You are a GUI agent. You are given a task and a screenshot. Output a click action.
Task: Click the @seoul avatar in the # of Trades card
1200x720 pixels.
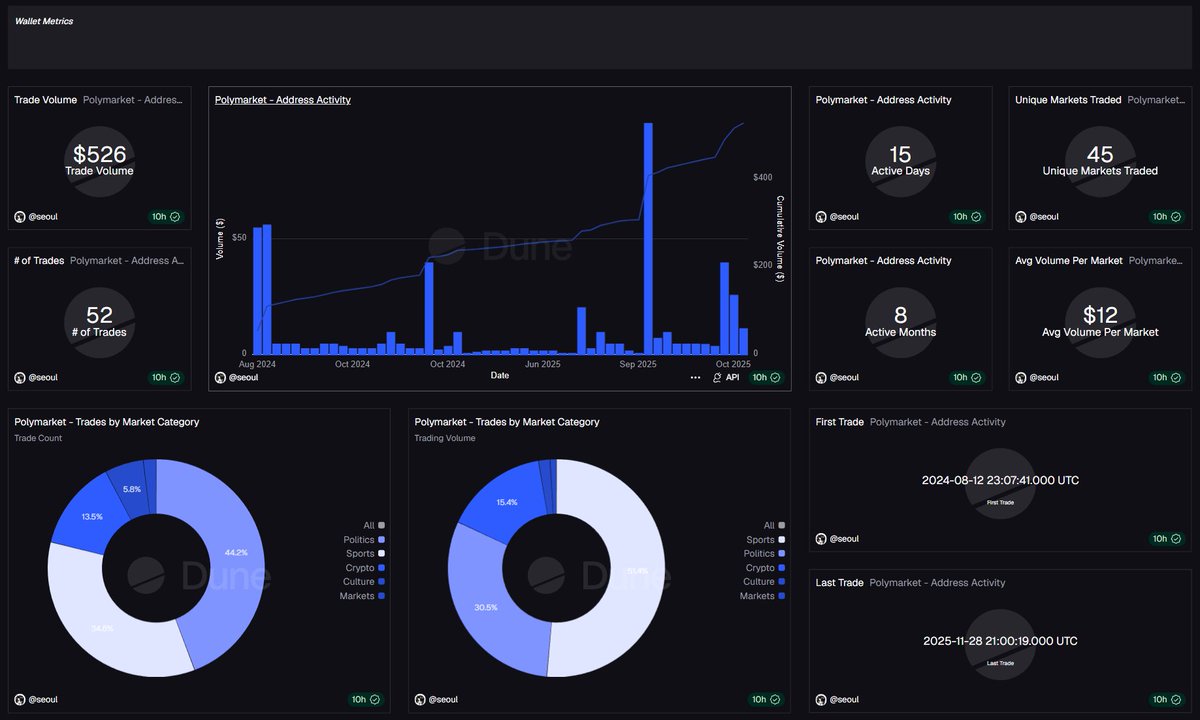pyautogui.click(x=20, y=377)
